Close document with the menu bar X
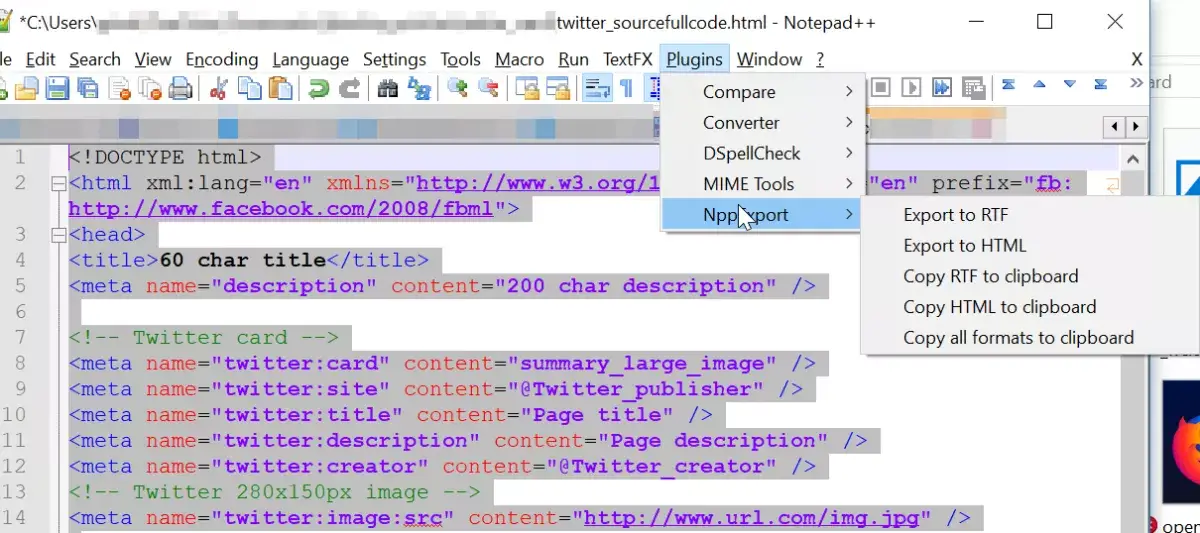The width and height of the screenshot is (1200, 533). pyautogui.click(x=1136, y=59)
